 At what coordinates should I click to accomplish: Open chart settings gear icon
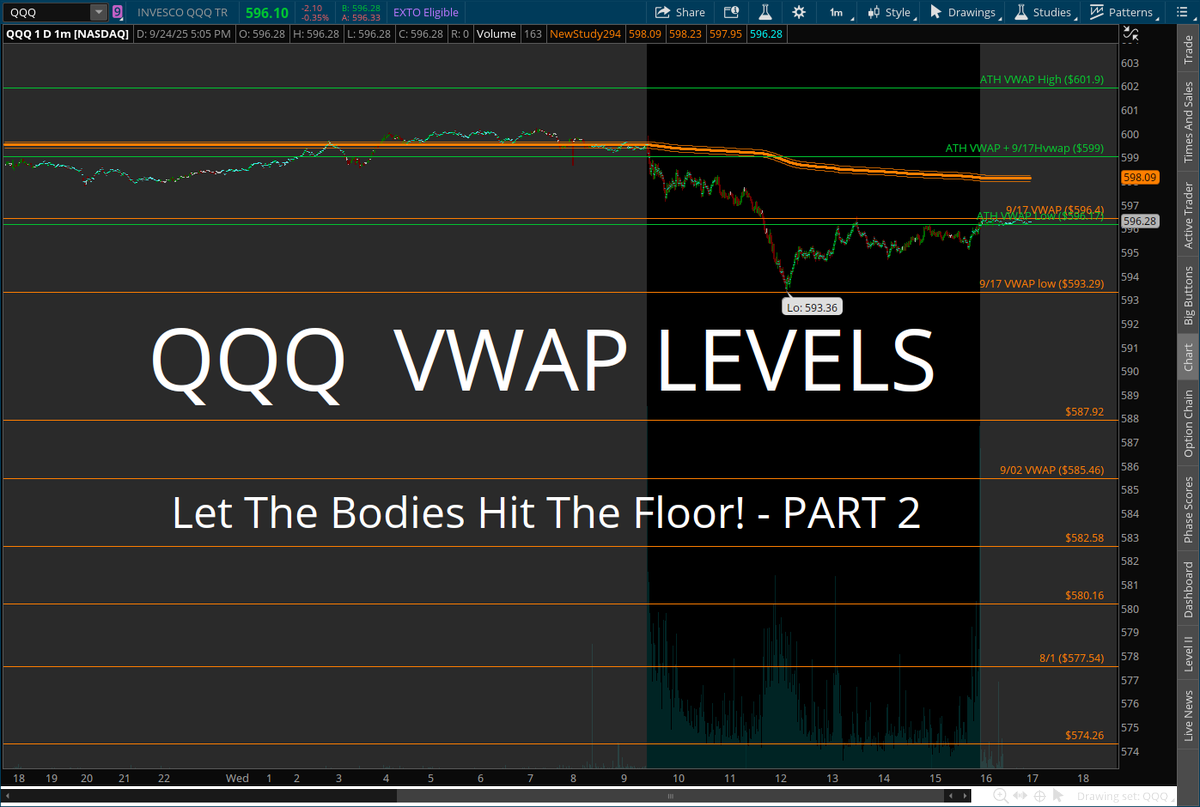pos(798,12)
